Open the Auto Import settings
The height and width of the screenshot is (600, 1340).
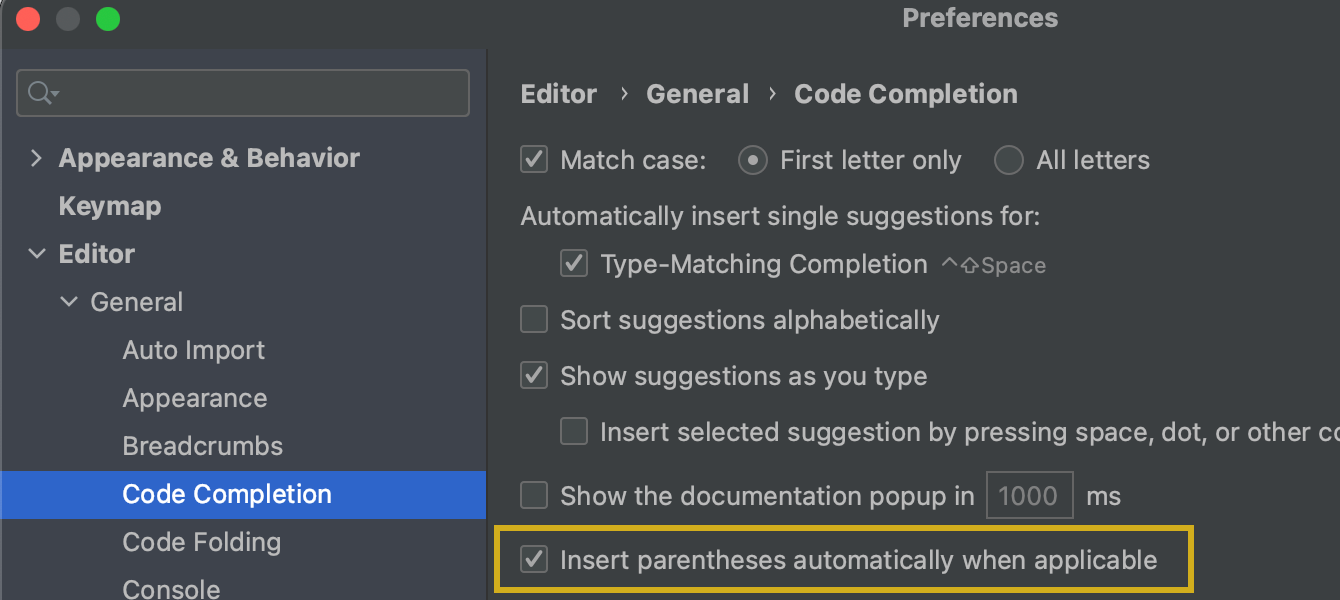(194, 350)
